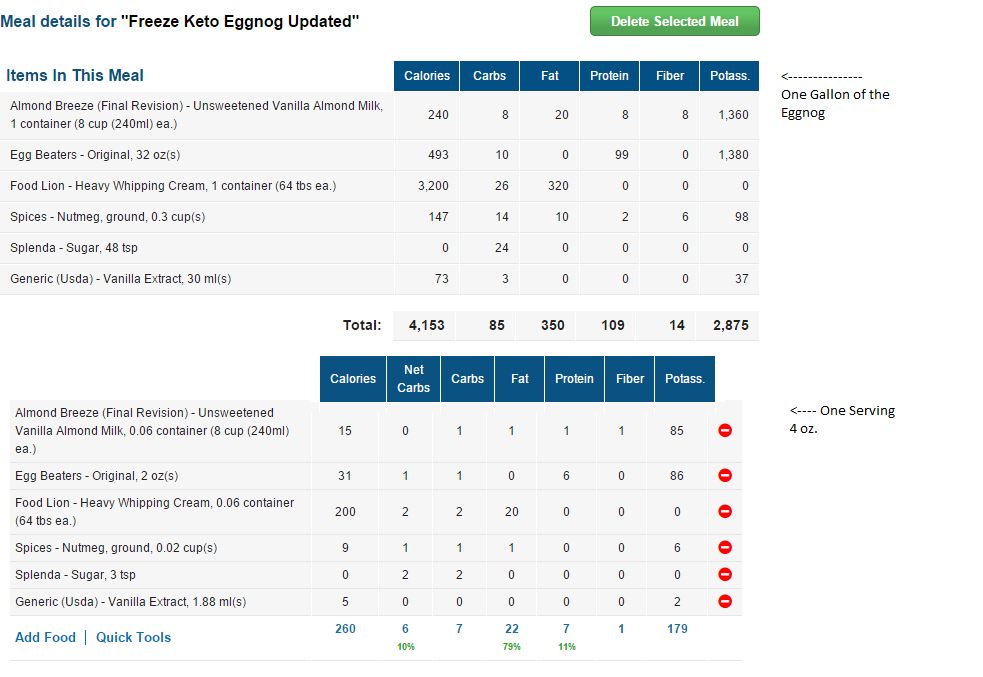Remove the Egg Beaters 2 oz row
This screenshot has width=983, height=677.
point(725,476)
